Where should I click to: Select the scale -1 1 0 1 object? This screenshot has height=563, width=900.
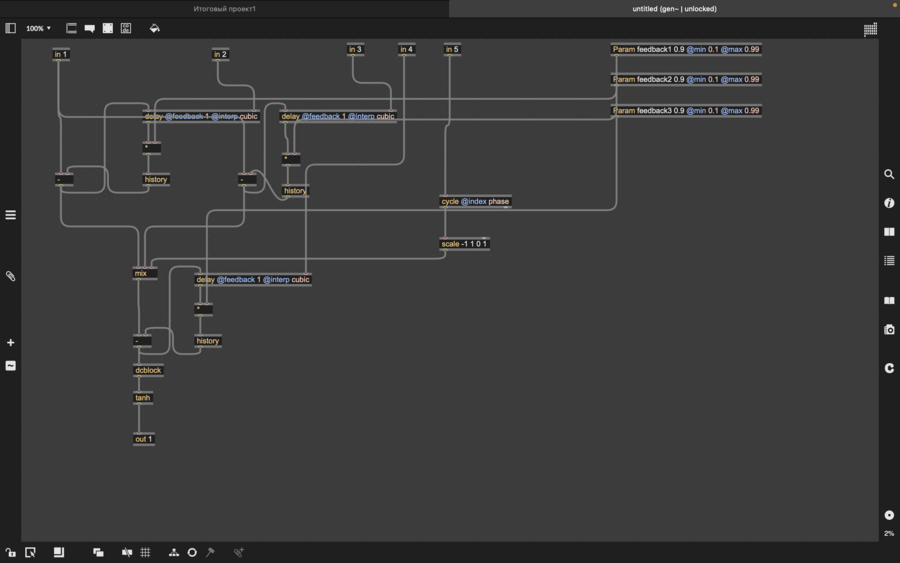pos(464,244)
